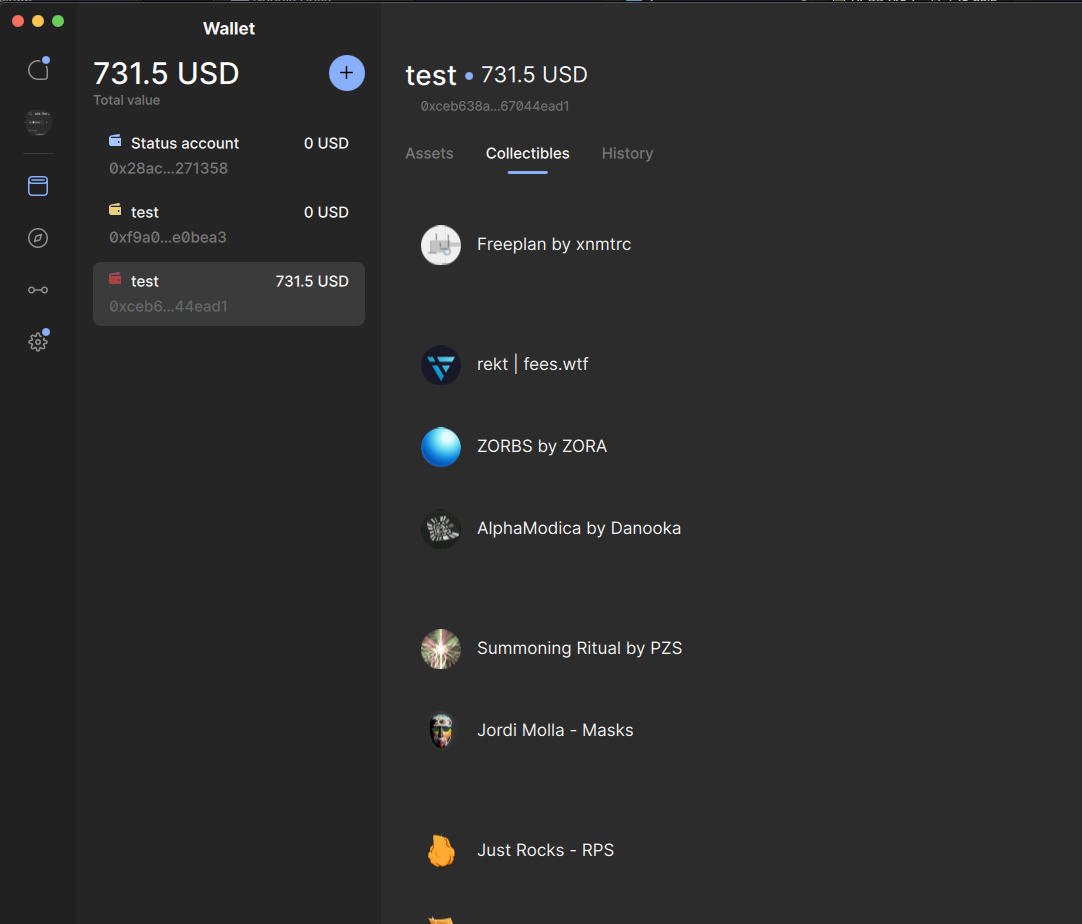
Task: Expand Summoning Ritual by PZS collection
Action: pyautogui.click(x=579, y=649)
